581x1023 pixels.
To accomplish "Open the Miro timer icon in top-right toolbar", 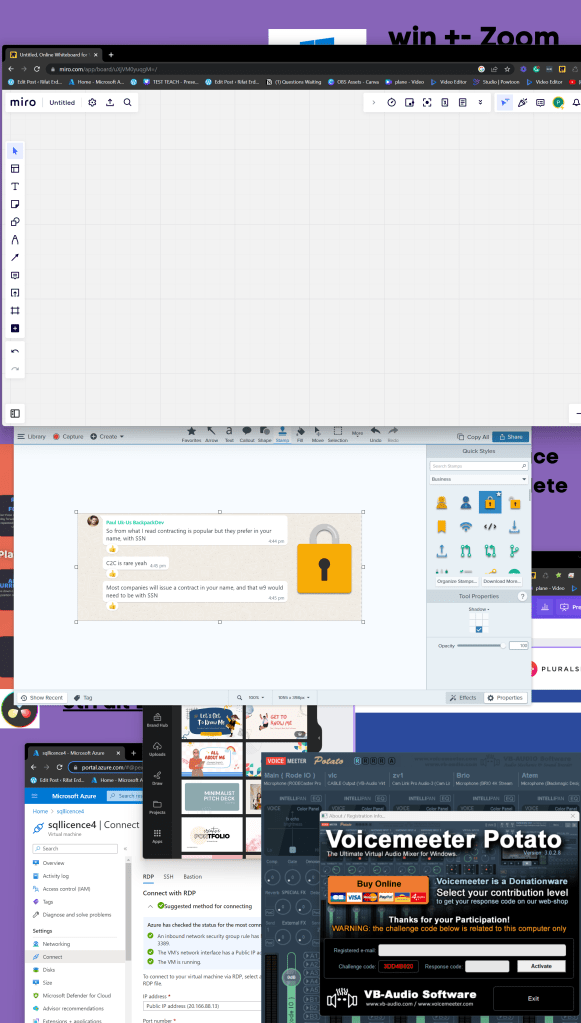I will (391, 102).
